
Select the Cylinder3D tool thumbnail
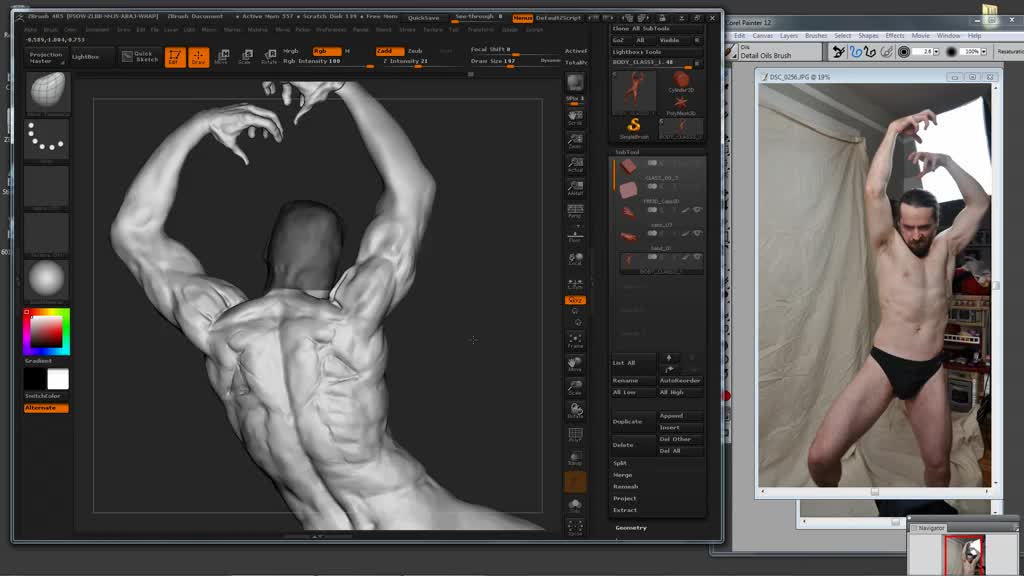tap(681, 82)
